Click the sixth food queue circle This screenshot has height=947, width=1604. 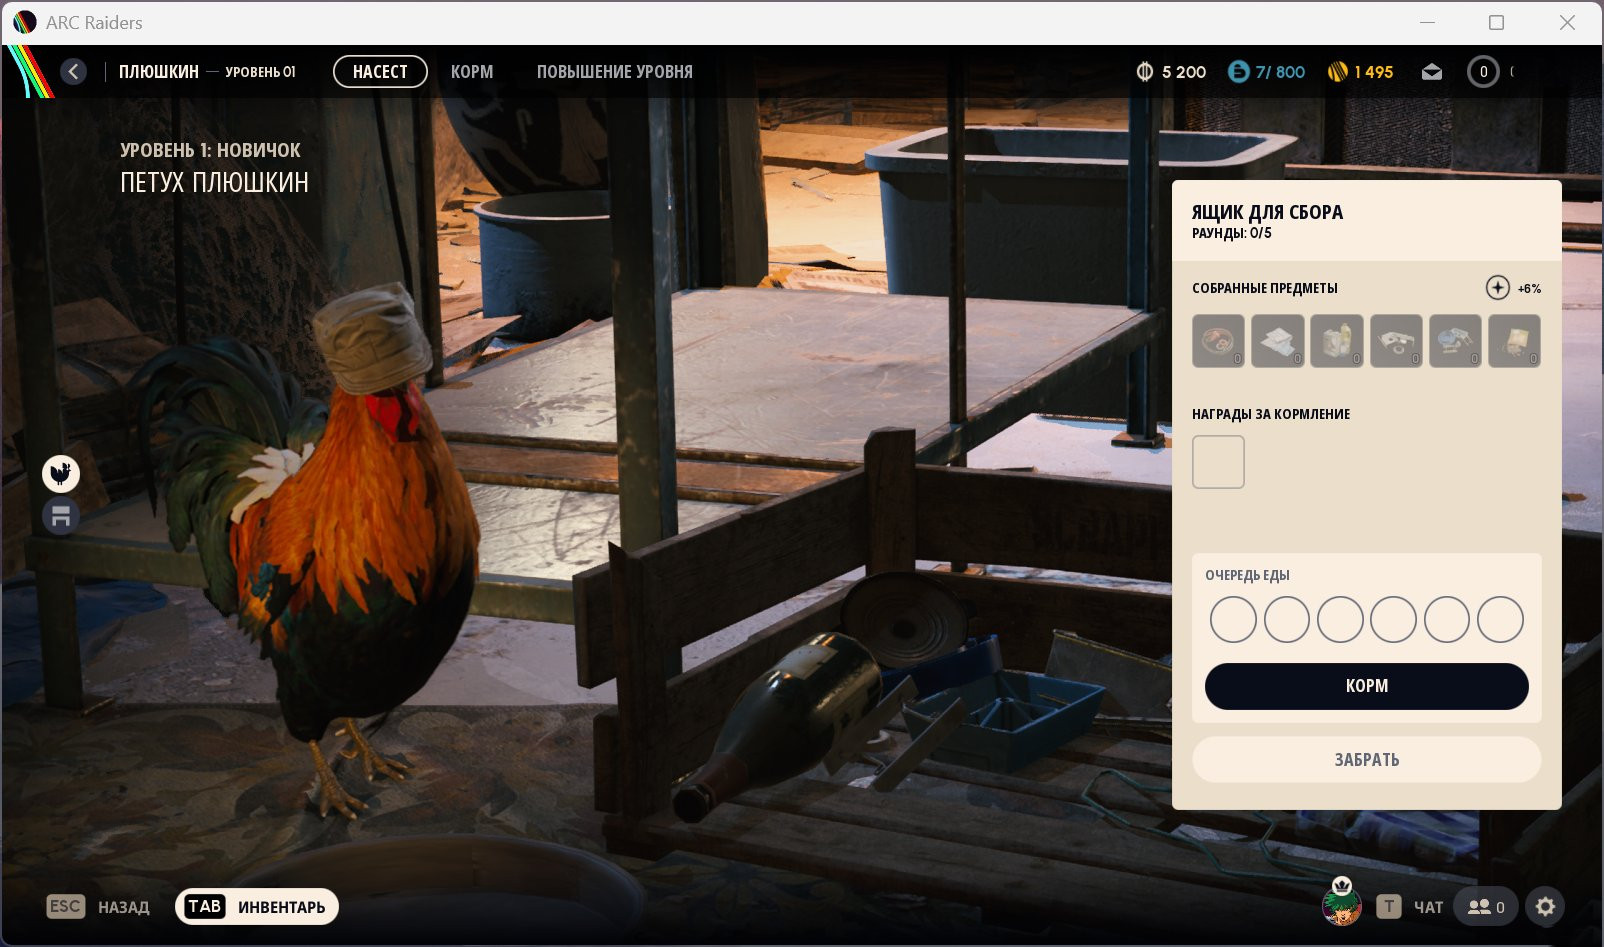[1500, 619]
